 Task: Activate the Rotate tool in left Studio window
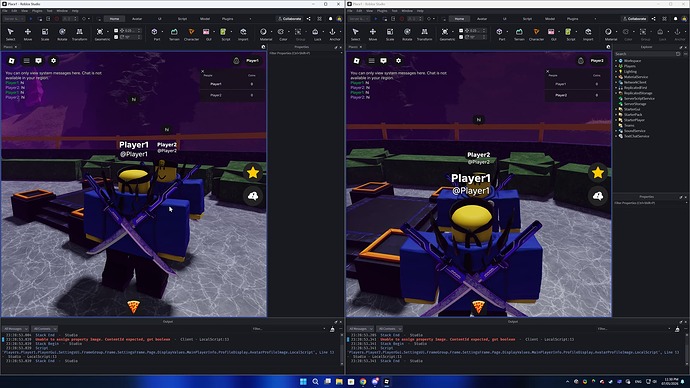point(62,34)
